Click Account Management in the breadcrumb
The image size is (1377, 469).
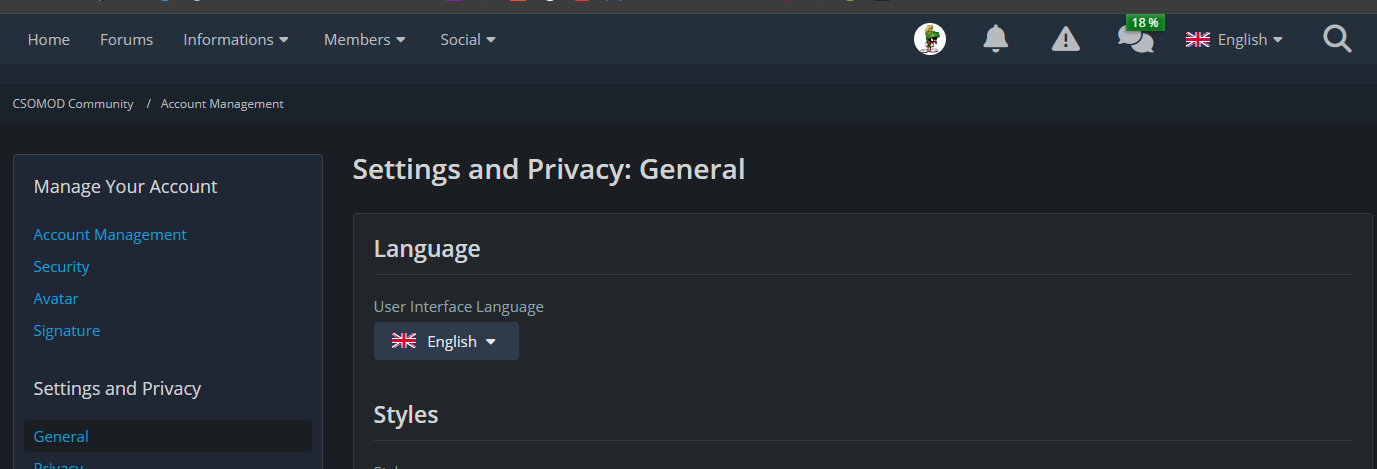point(222,104)
